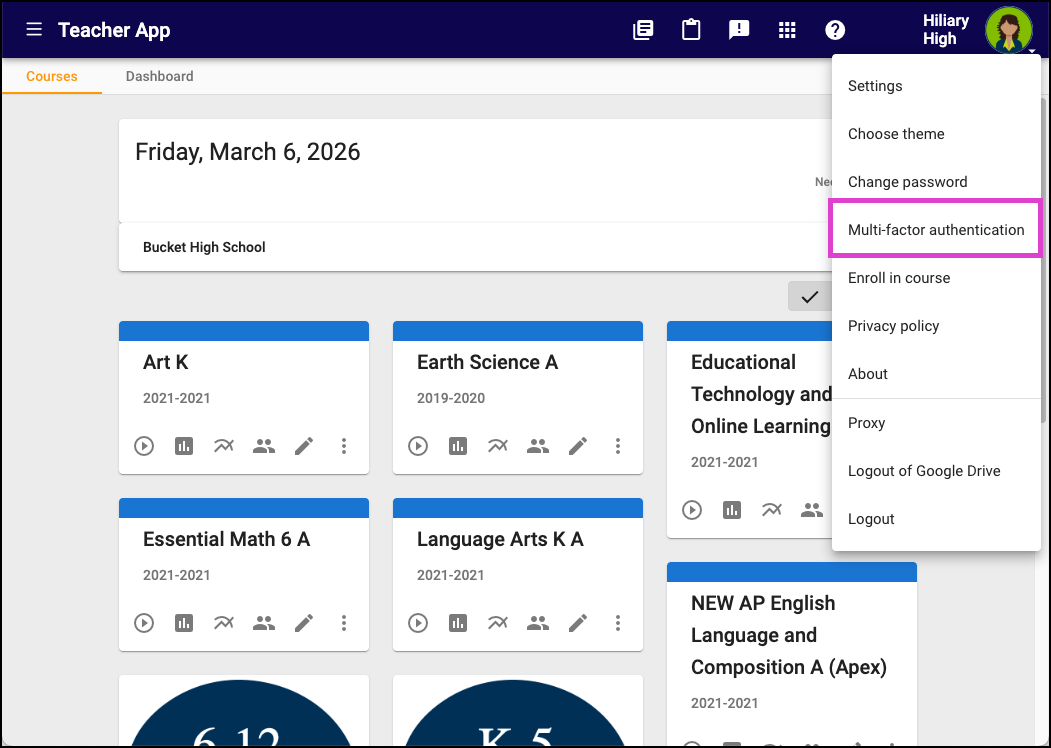Select Choose theme from the menu
Viewport: 1051px width, 748px height.
click(936, 134)
